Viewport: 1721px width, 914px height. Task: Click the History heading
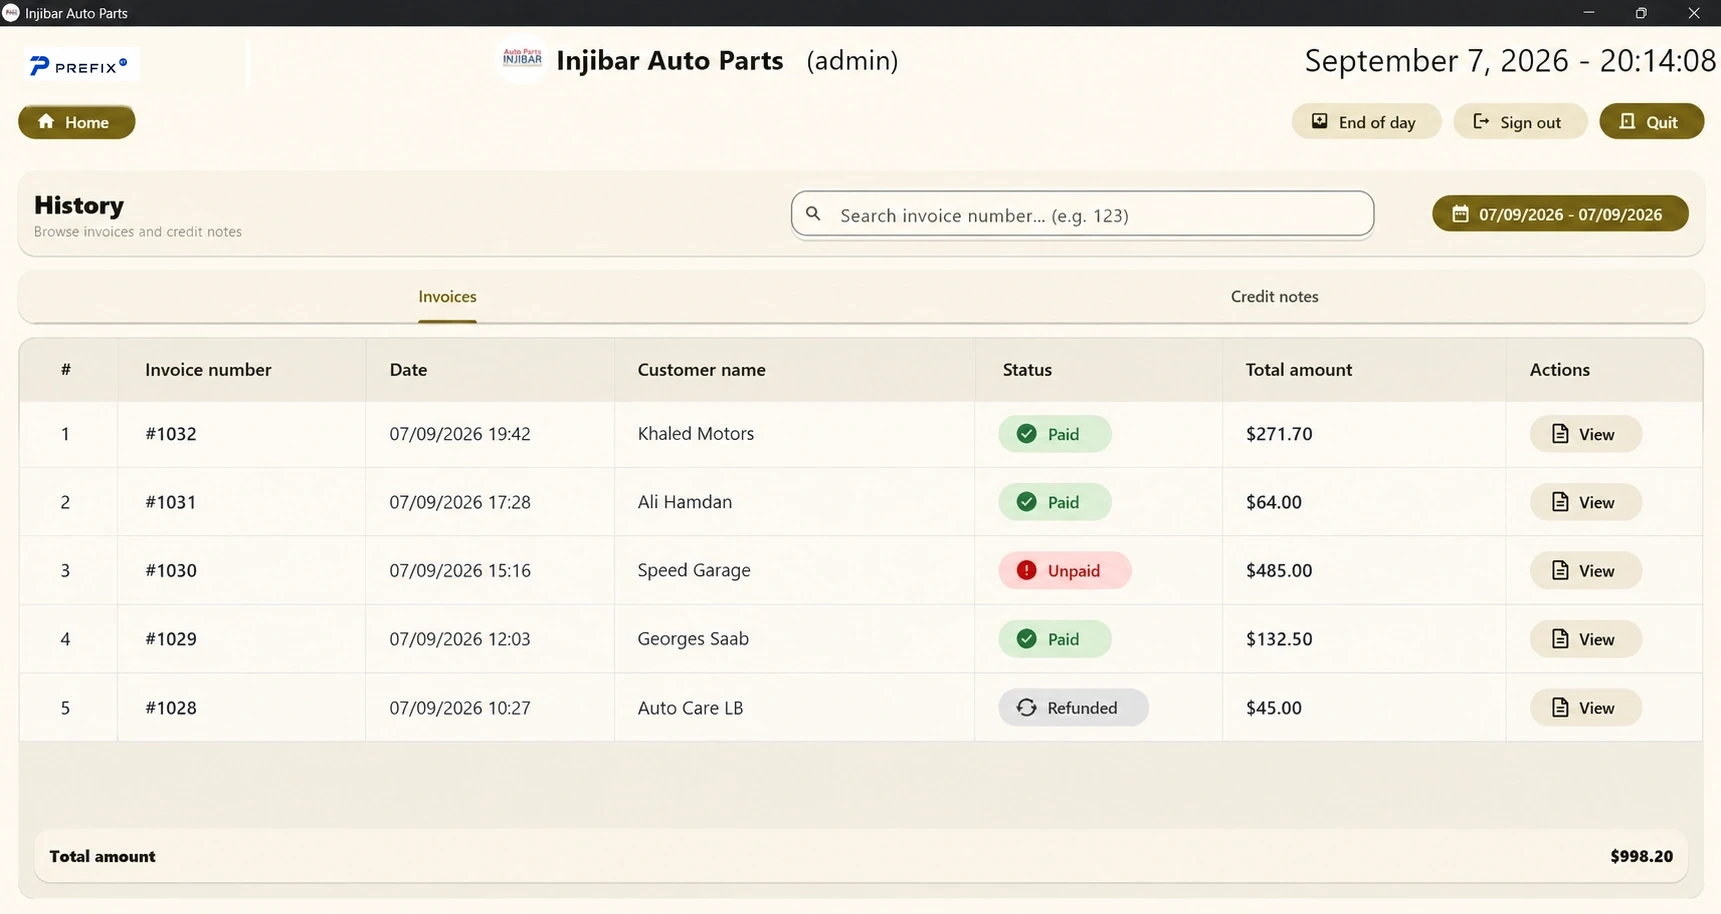coord(79,205)
